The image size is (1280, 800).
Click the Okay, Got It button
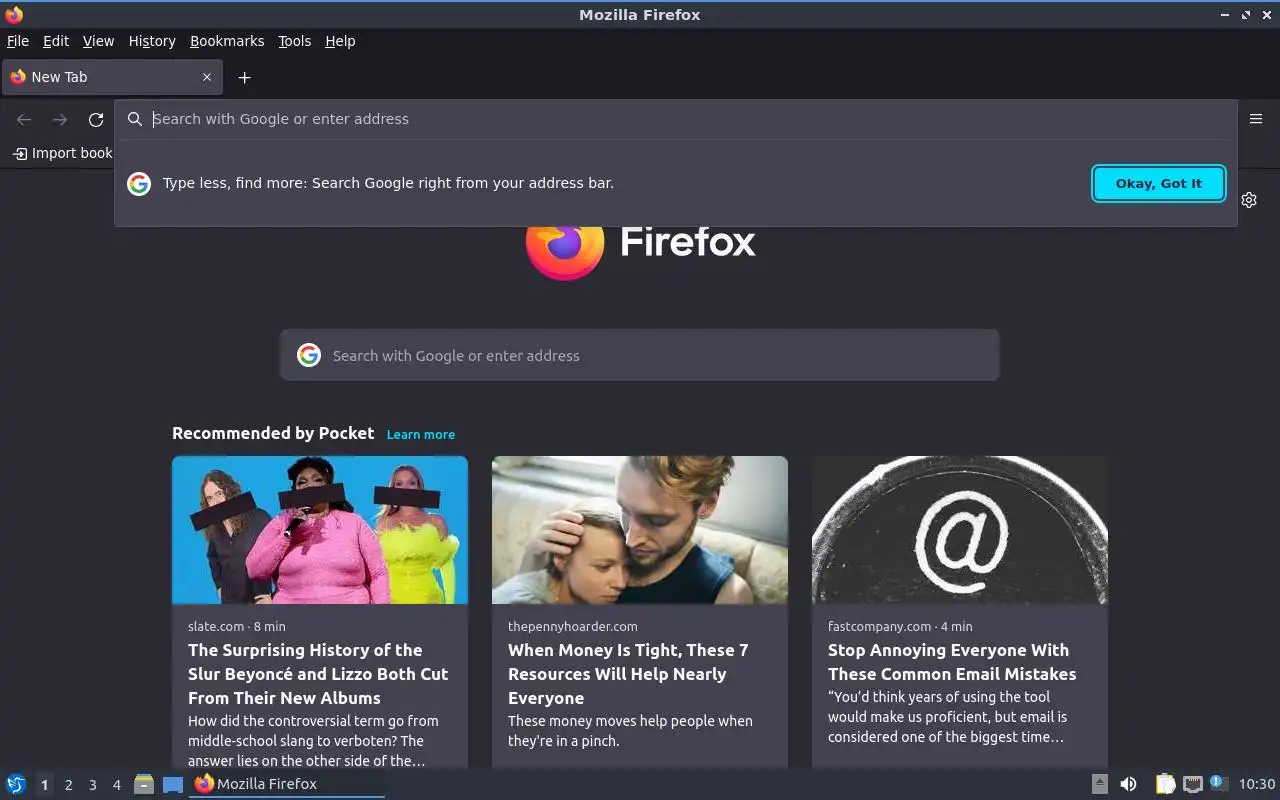(1159, 183)
